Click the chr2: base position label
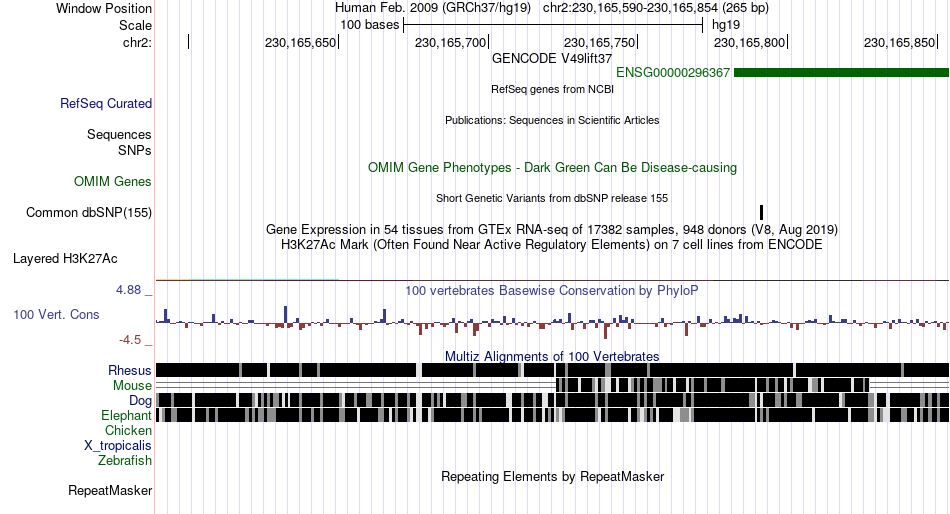 coord(137,42)
